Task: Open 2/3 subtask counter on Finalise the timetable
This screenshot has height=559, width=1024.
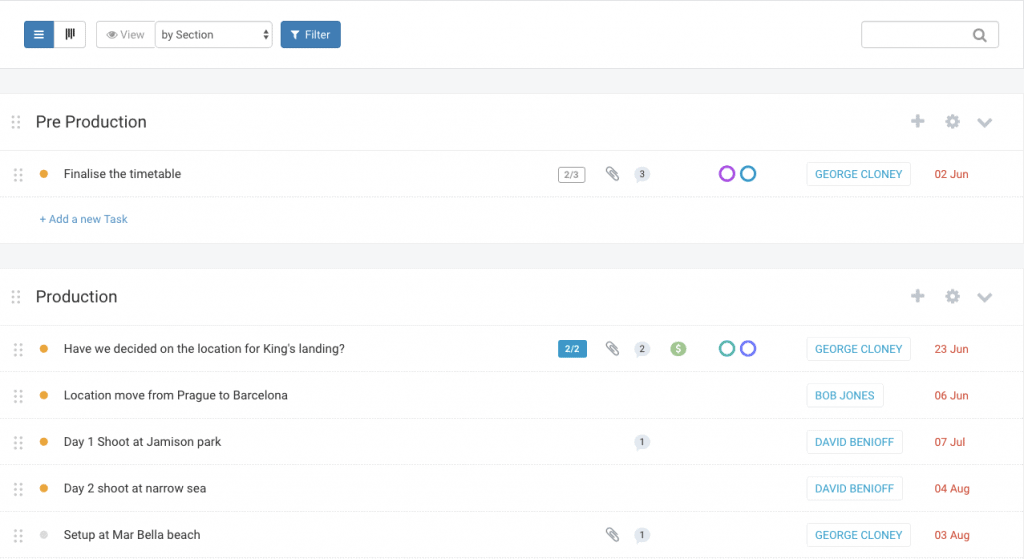Action: tap(571, 174)
